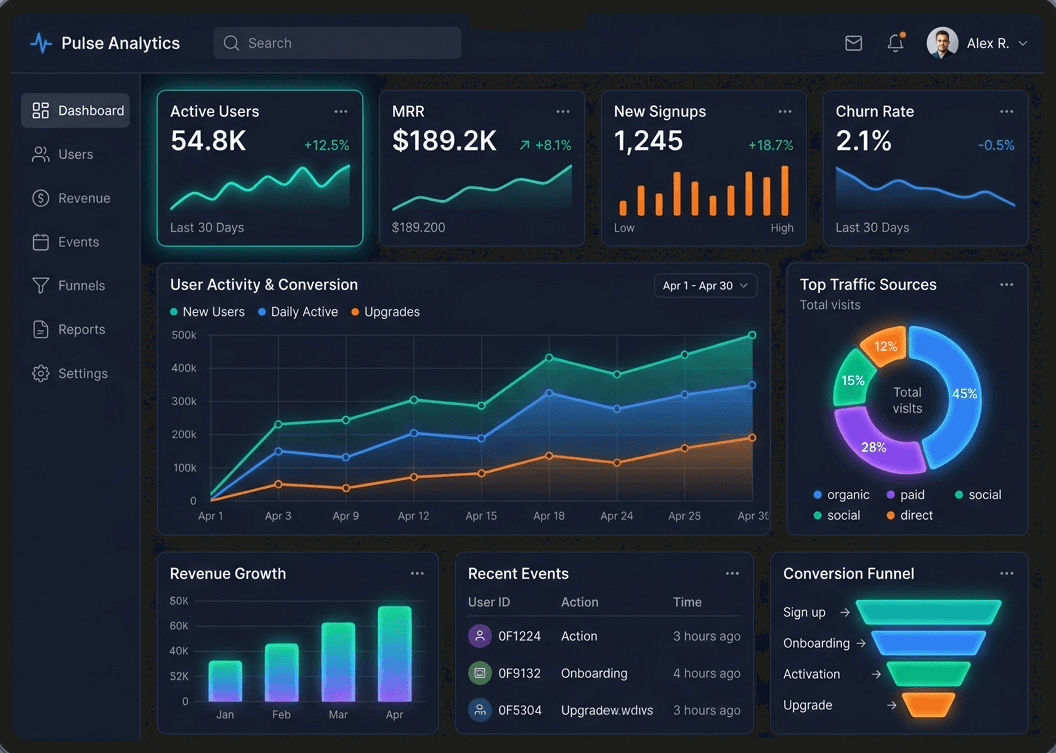Screen dimensions: 1056x753
Task: Click the Apr revenue bar
Action: coord(395,654)
